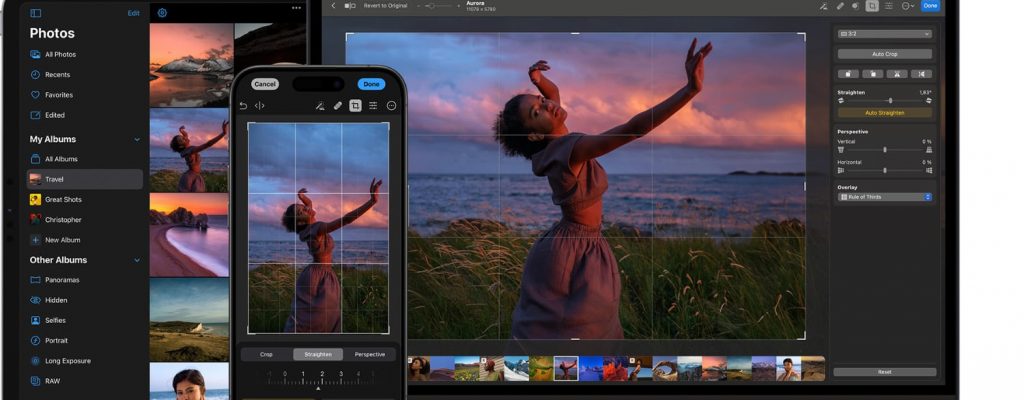Open the color adjustments sliders icon on the phone

373,105
